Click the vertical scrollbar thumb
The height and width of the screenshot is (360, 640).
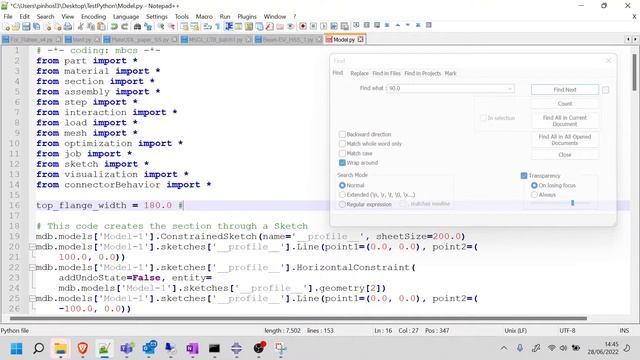(x=634, y=72)
